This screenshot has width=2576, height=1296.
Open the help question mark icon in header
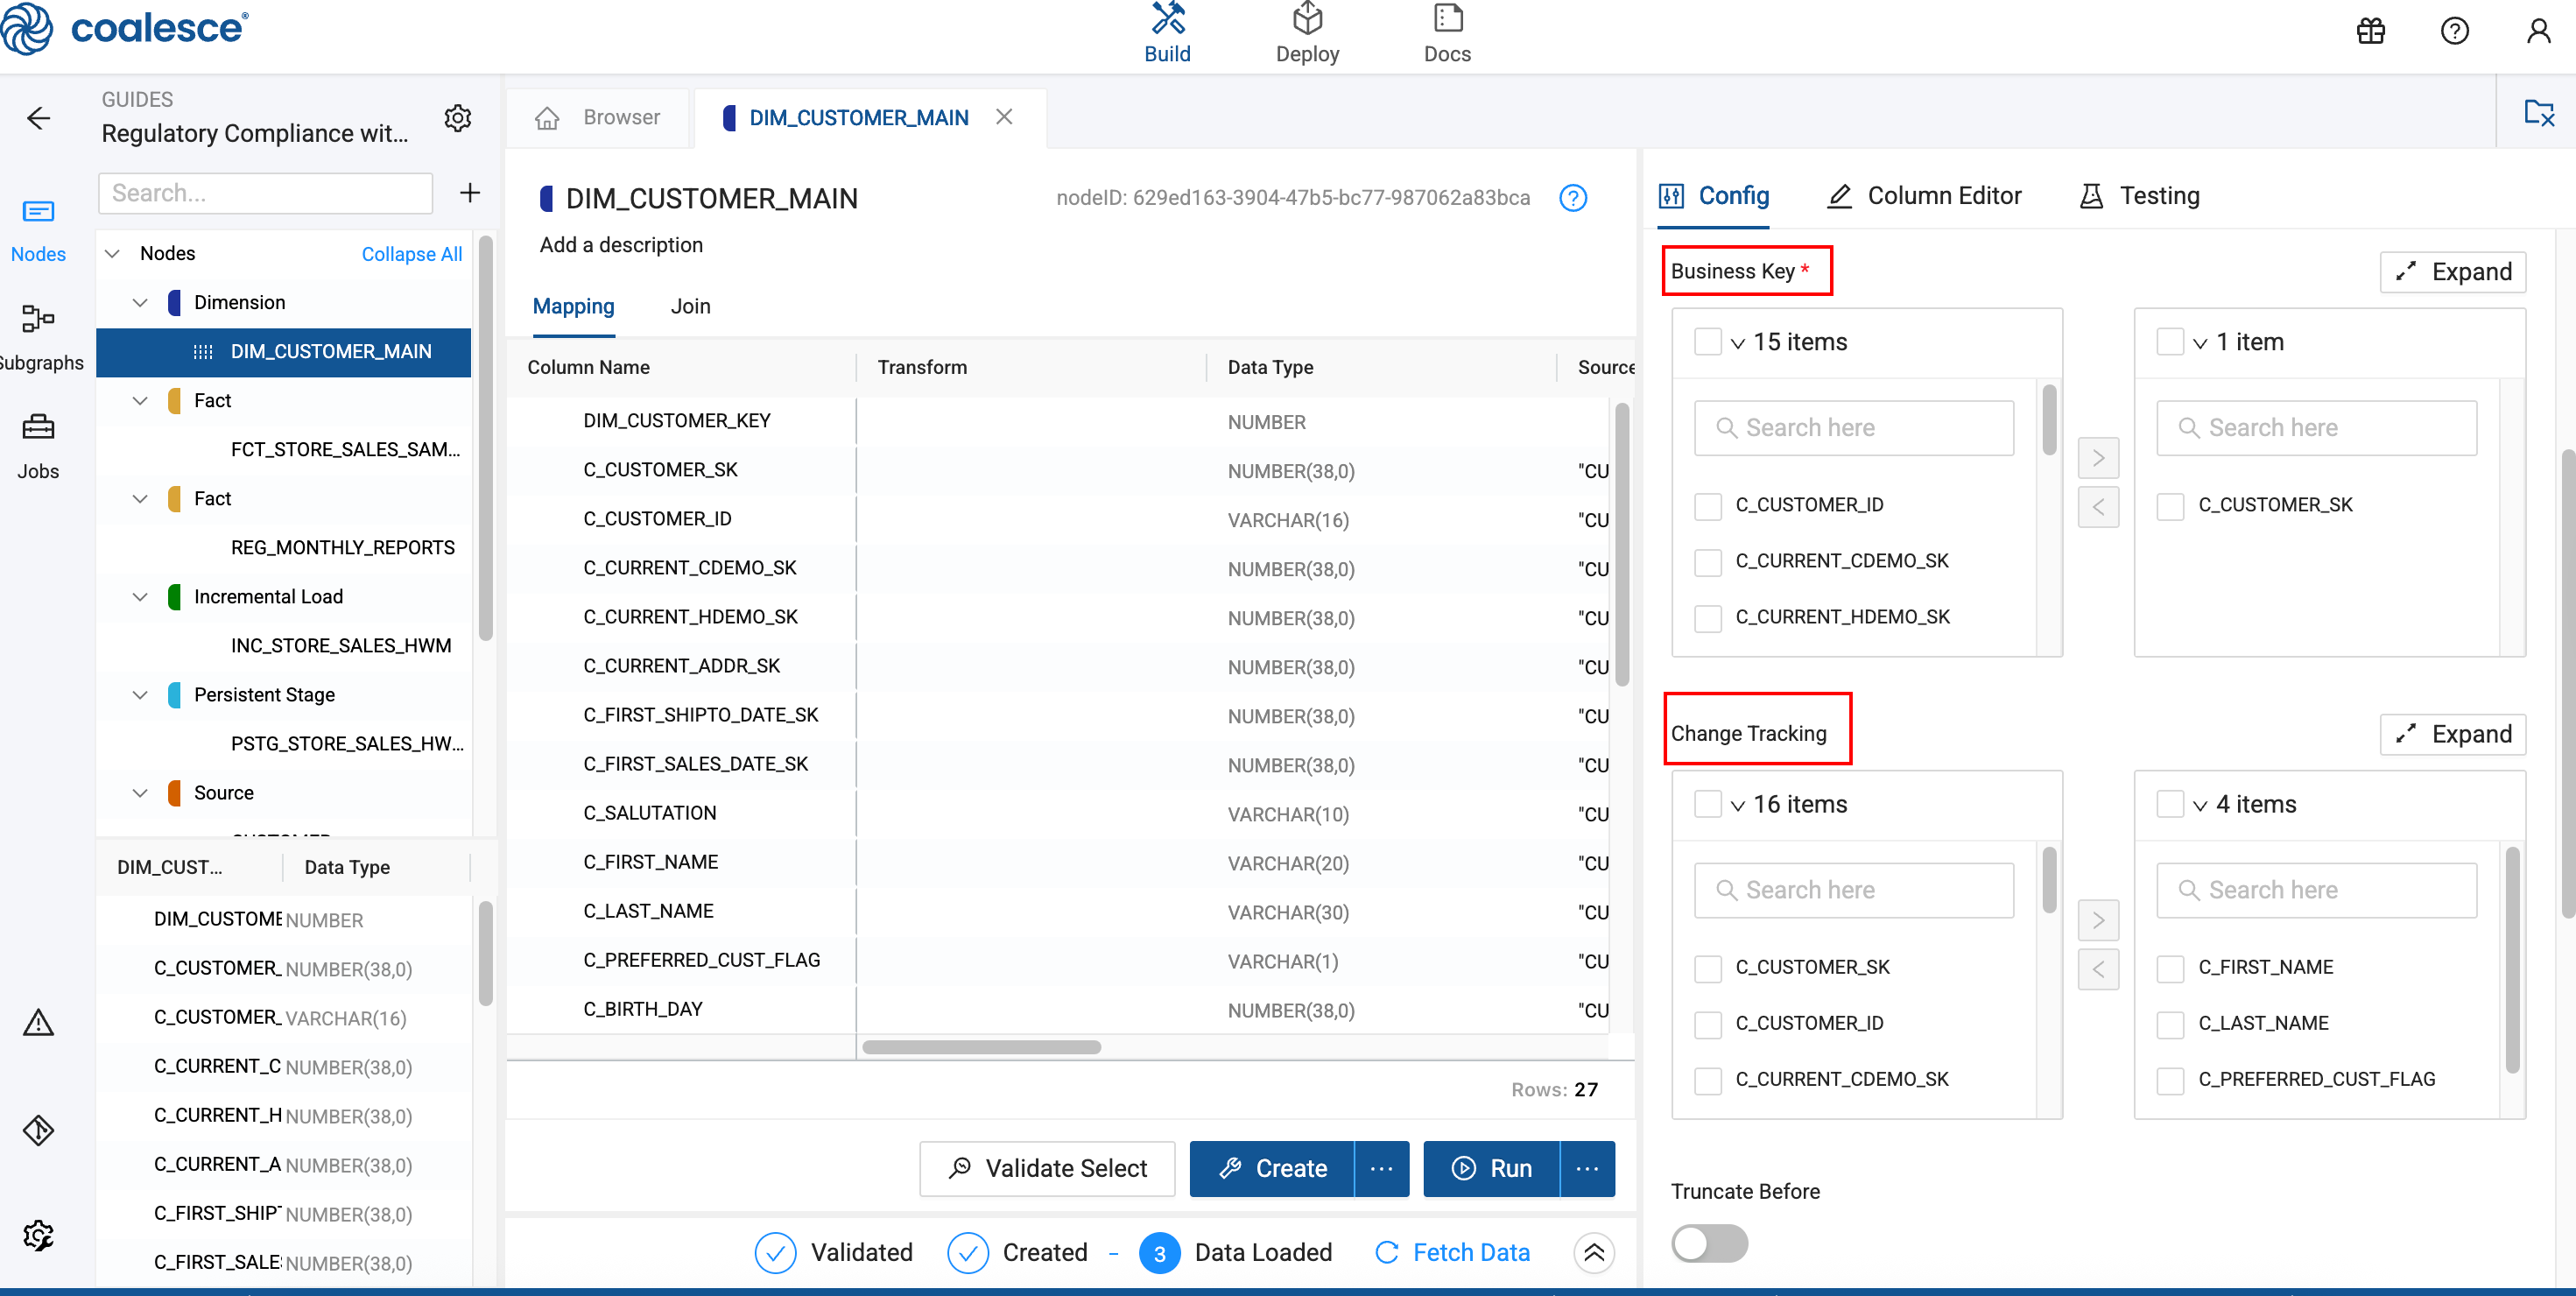(x=2454, y=31)
